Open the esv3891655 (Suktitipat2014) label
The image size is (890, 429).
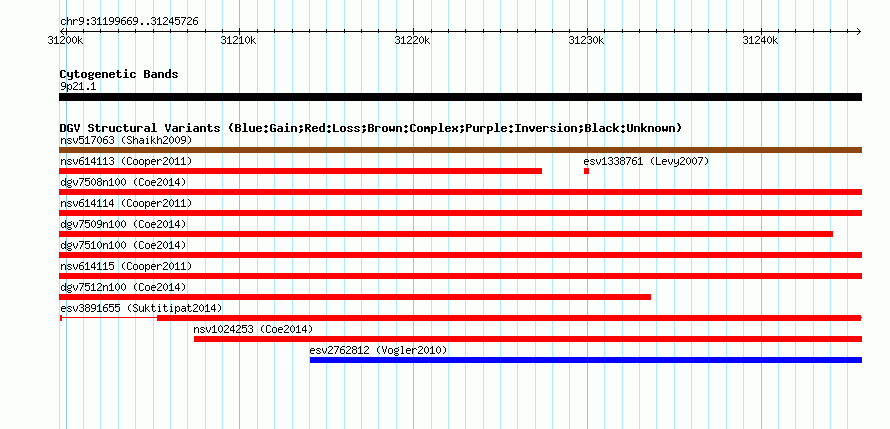point(141,308)
